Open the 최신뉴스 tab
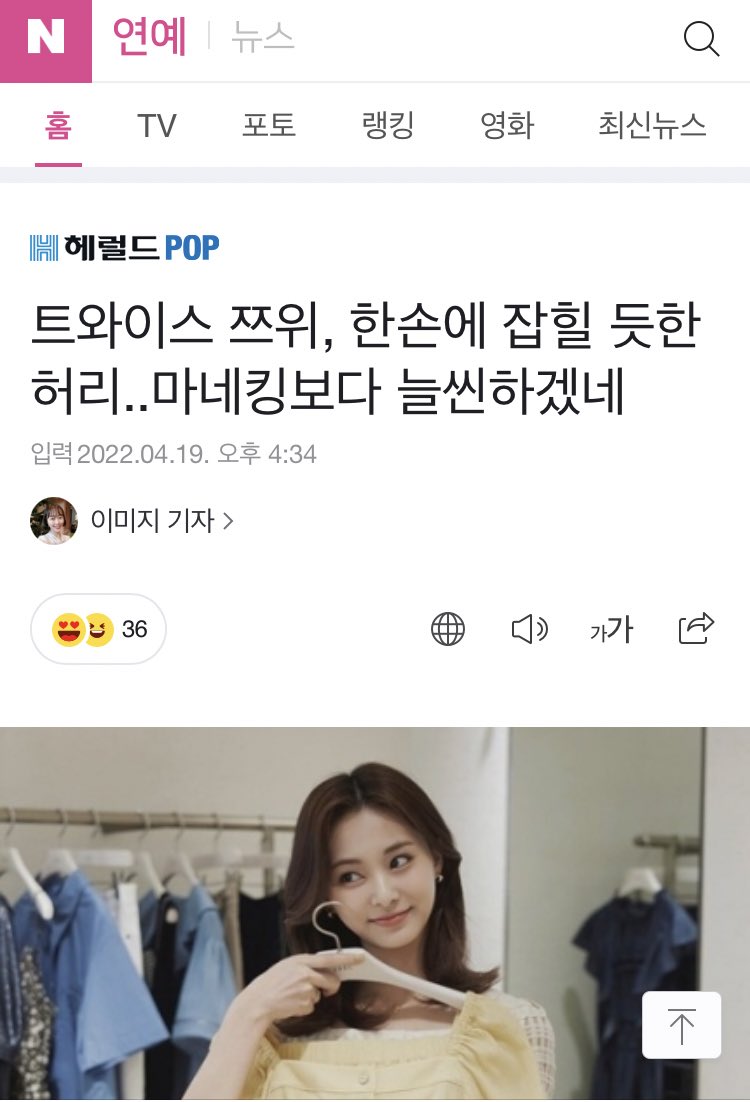750x1102 pixels. click(x=652, y=127)
